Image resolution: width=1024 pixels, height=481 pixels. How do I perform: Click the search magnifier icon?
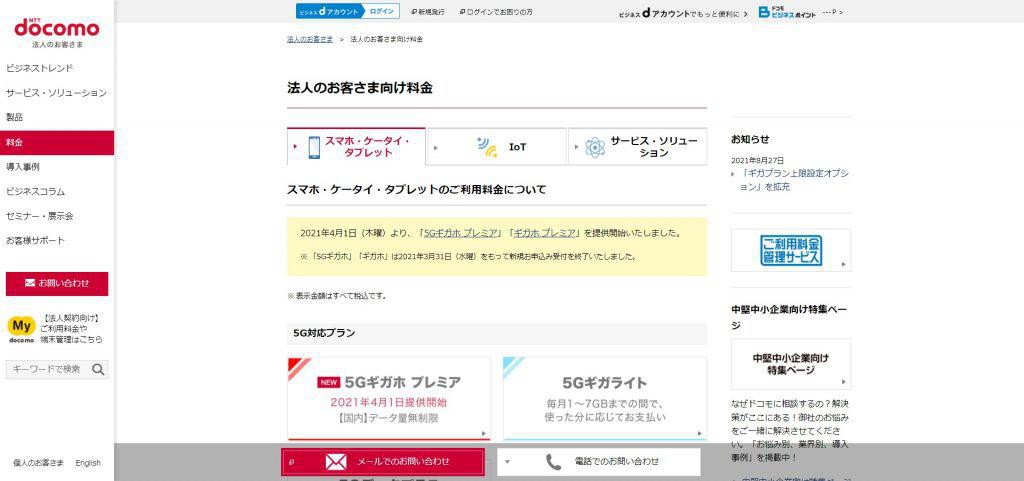[98, 369]
